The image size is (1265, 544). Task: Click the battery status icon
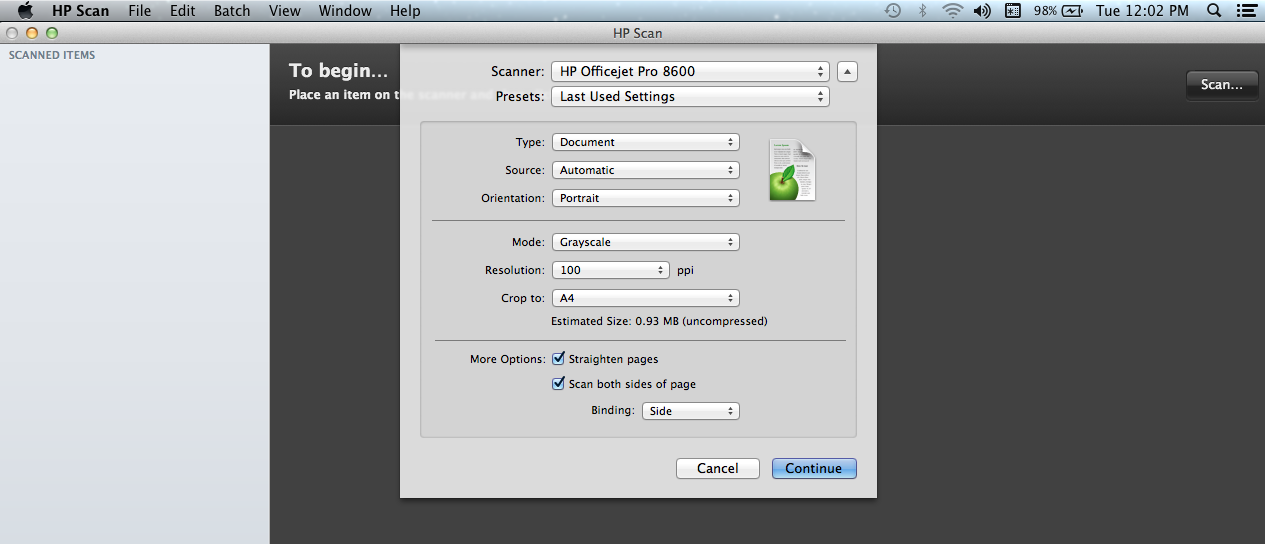tap(1073, 11)
